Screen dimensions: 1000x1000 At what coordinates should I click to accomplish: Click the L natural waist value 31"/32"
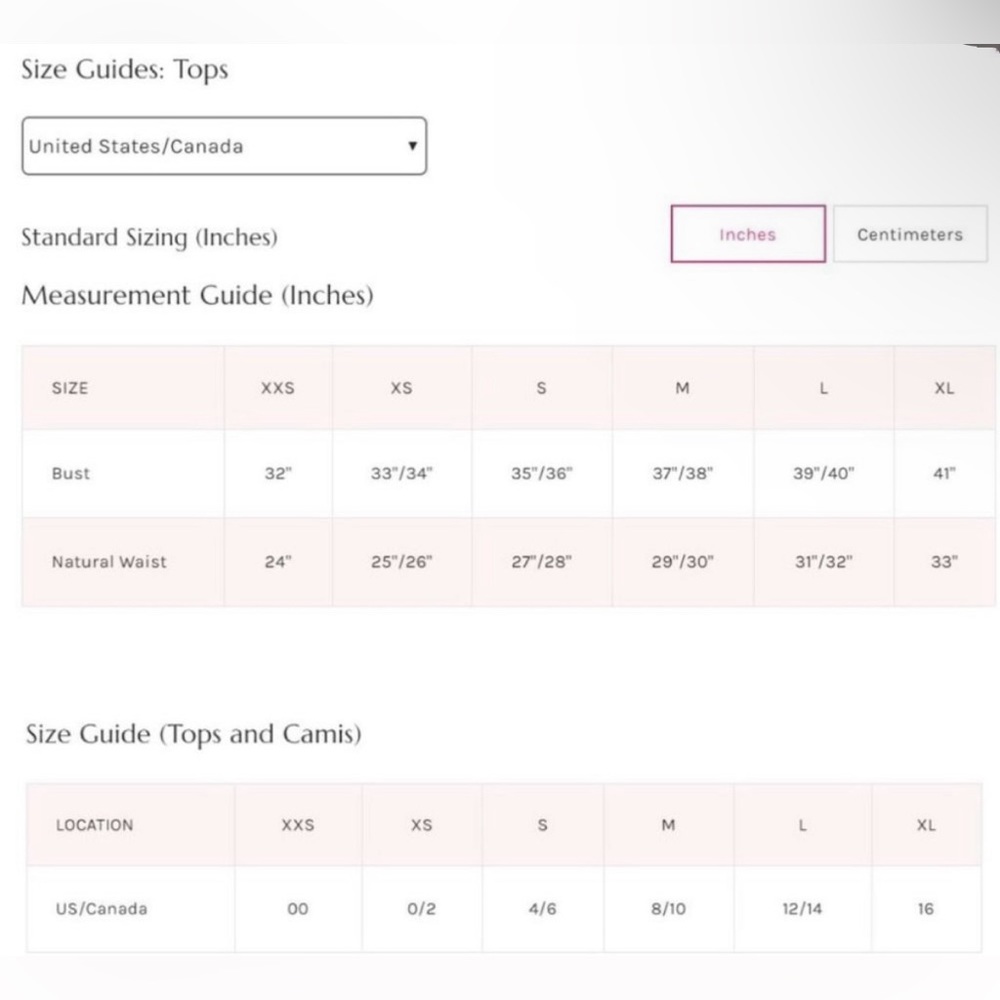823,562
